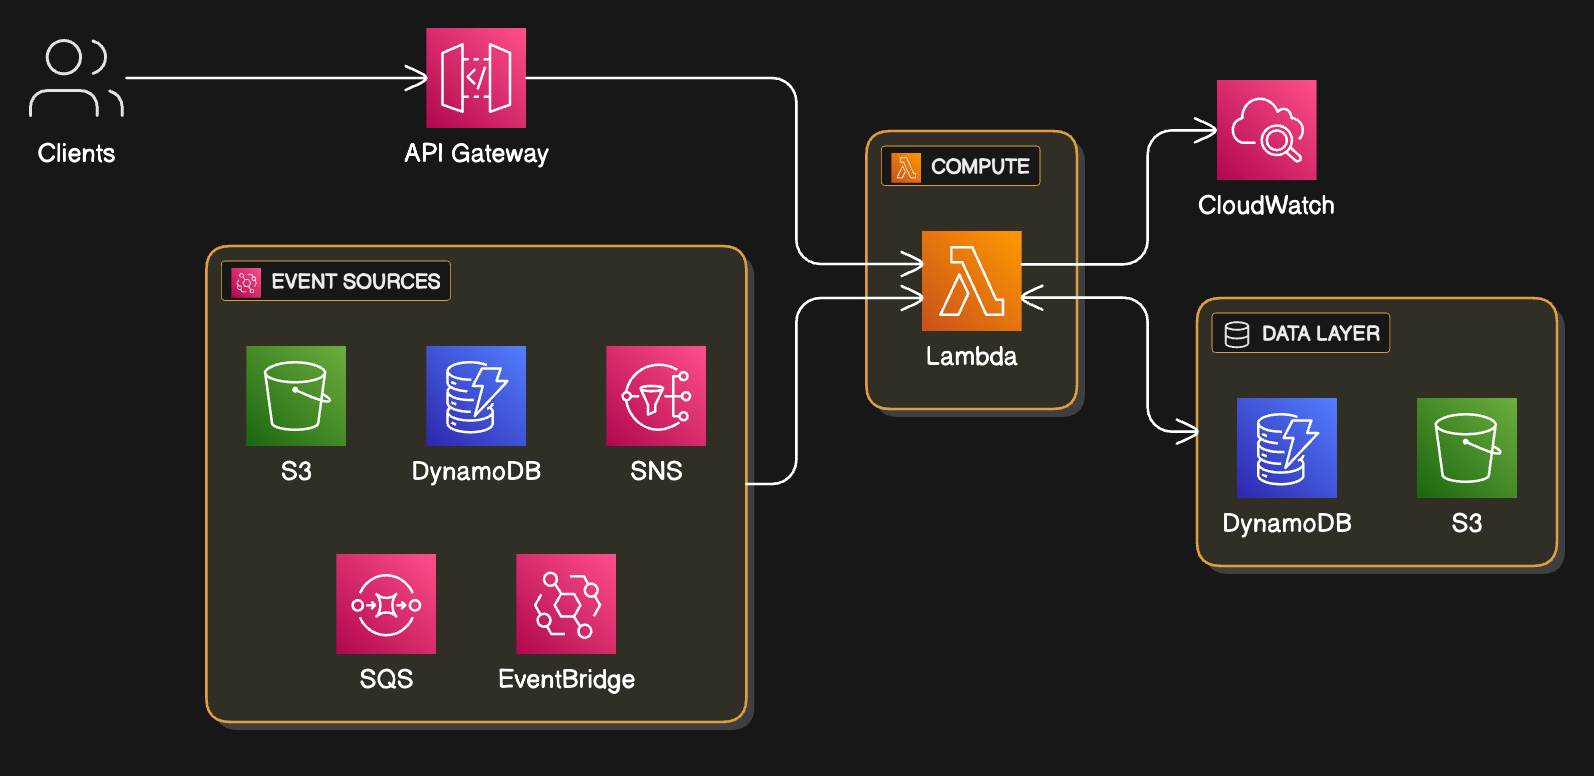Click the CloudWatch text label
1594x776 pixels.
pyautogui.click(x=1266, y=205)
